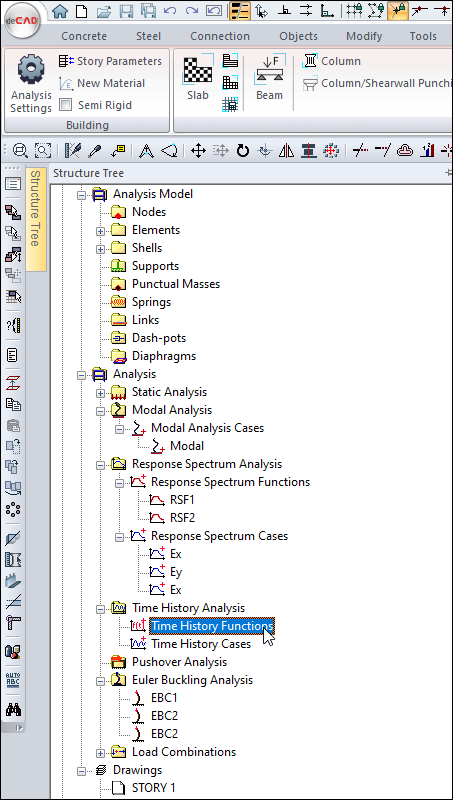Open Analysis Settings gear
The height and width of the screenshot is (800, 453).
coord(31,85)
